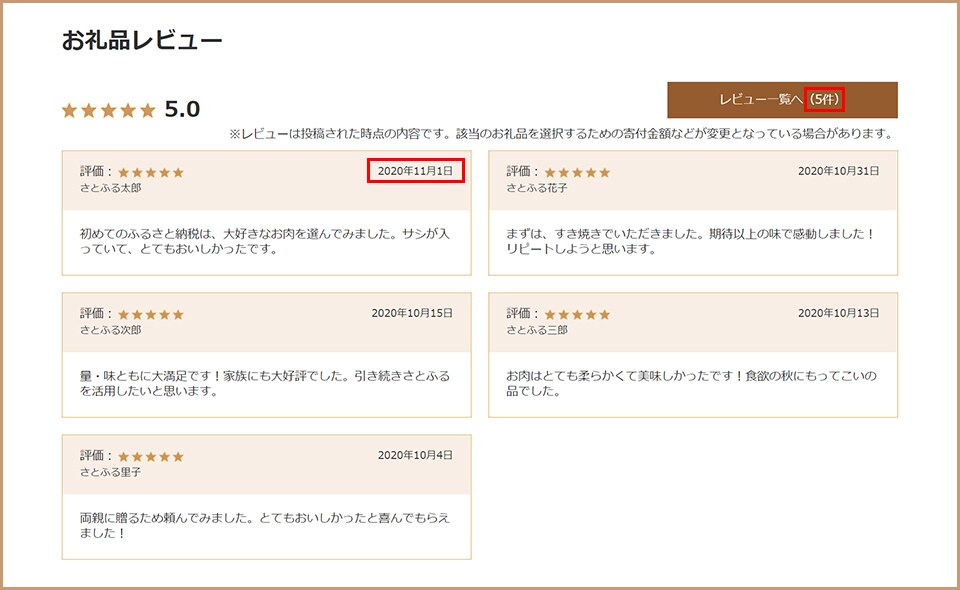Click the date 2020年11月1日
Viewport: 960px width, 590px height.
(x=415, y=171)
